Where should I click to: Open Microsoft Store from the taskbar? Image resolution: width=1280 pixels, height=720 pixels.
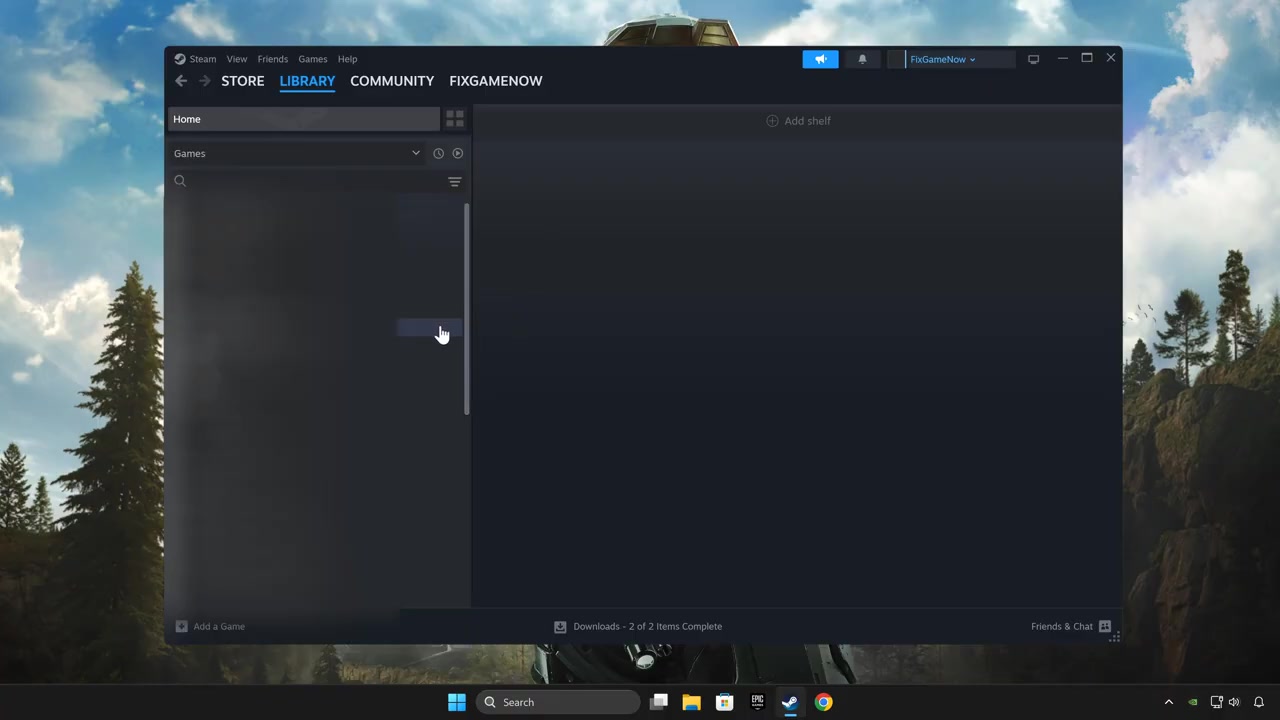click(724, 702)
